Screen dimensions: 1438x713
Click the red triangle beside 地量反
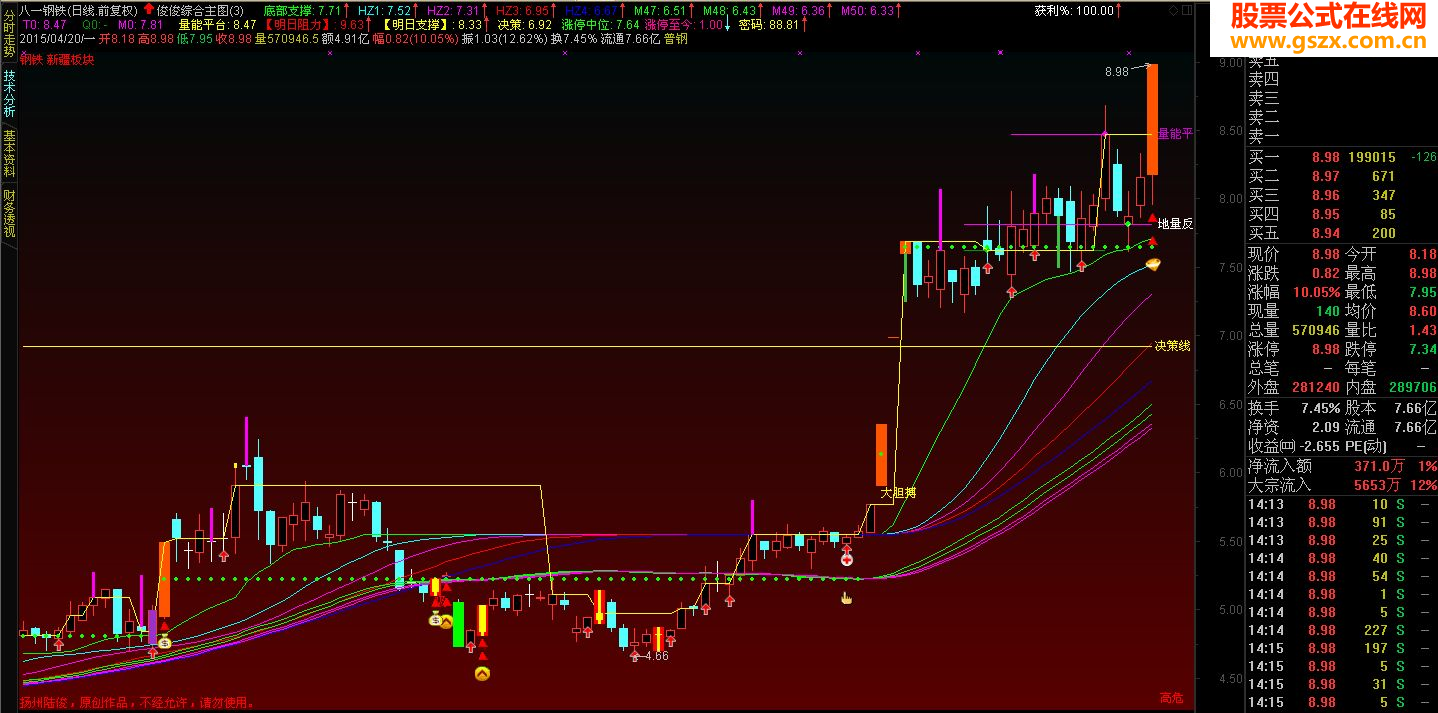[1152, 218]
